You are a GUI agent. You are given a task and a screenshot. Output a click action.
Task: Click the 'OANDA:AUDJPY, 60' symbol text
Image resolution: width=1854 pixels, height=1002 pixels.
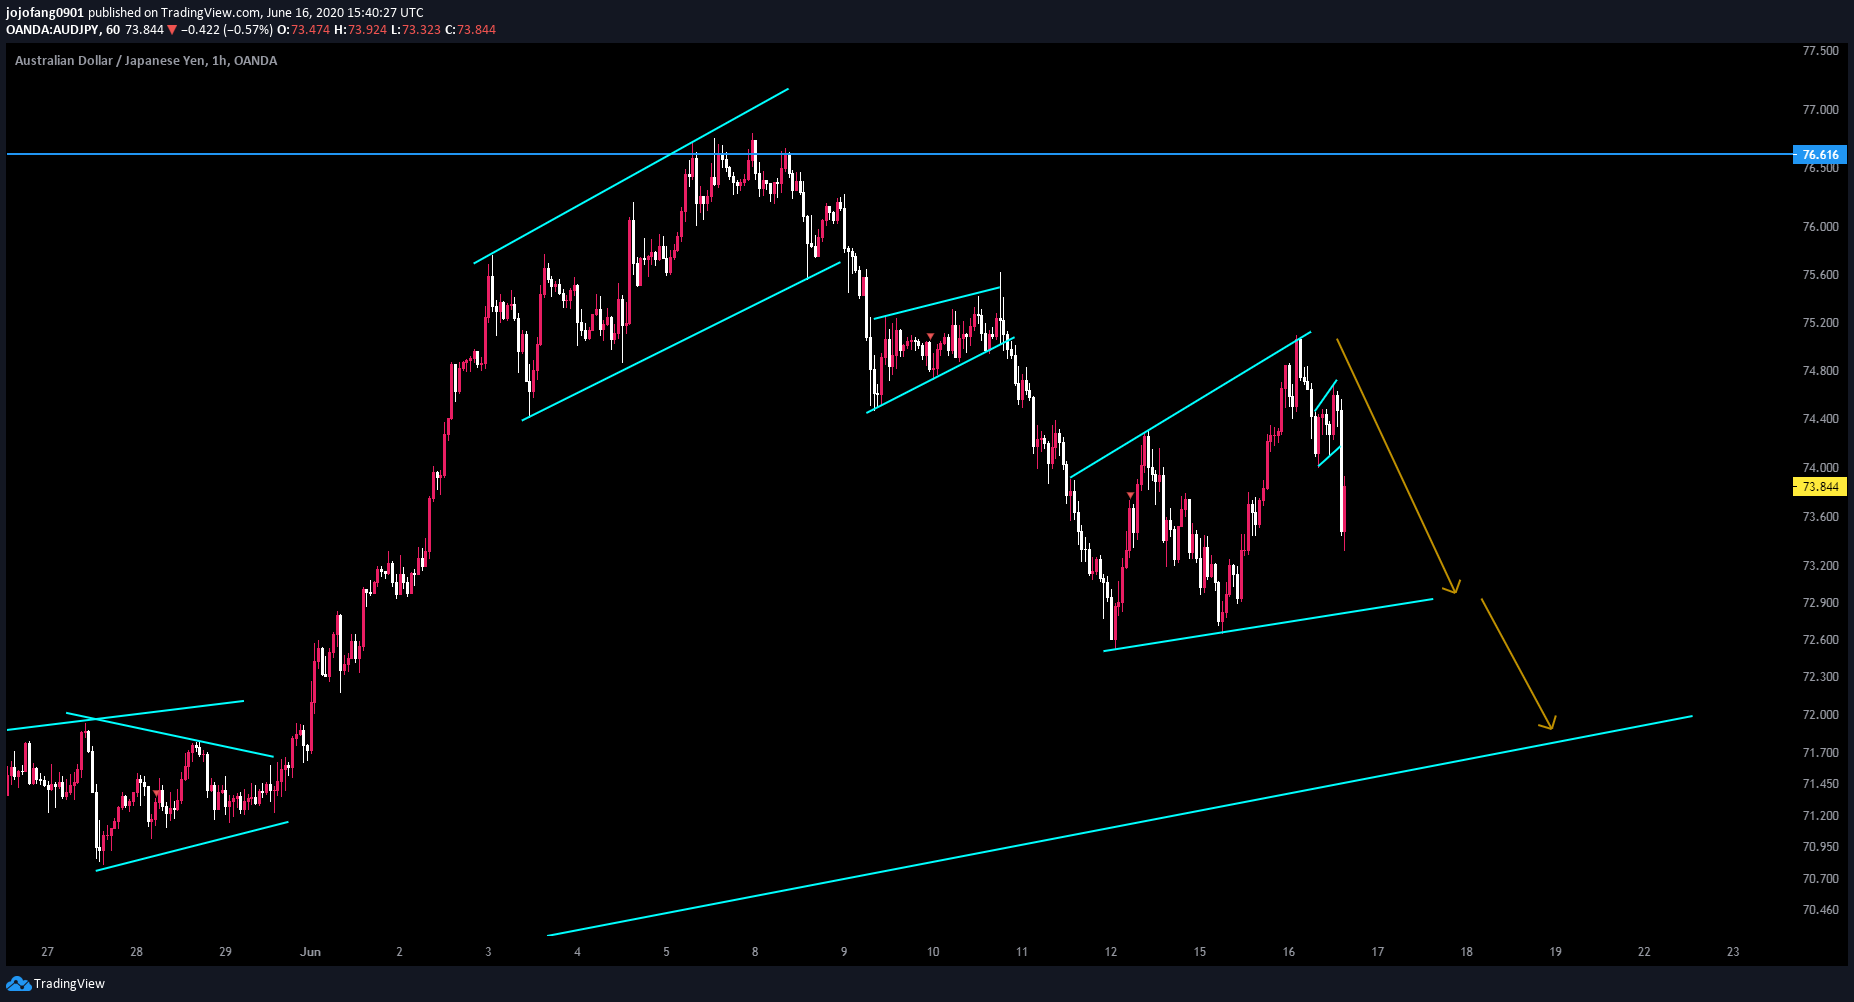coord(63,30)
